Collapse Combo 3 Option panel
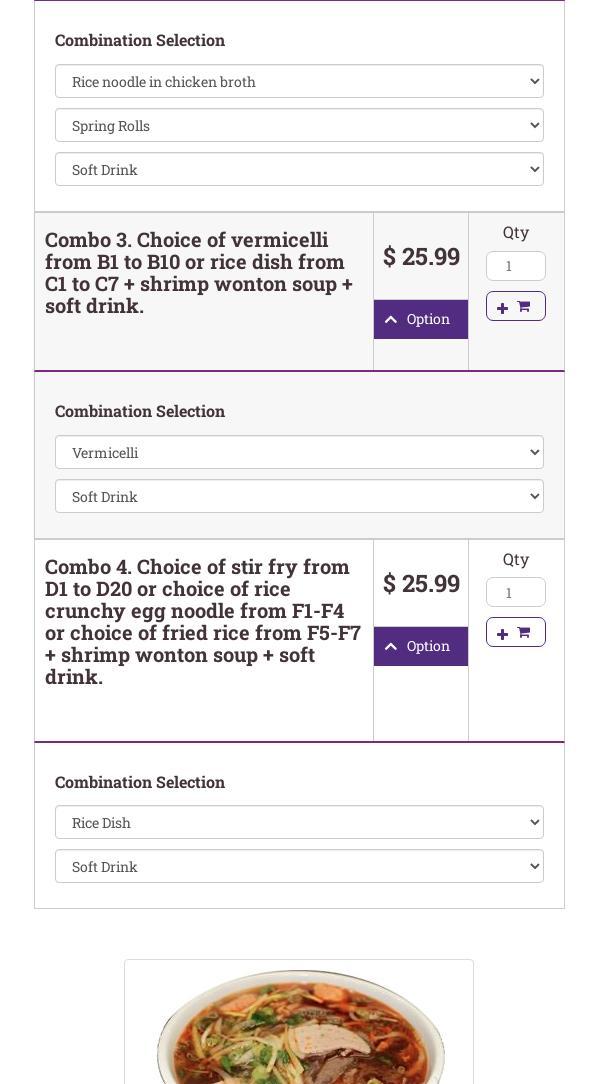This screenshot has height=1084, width=605. 421,319
